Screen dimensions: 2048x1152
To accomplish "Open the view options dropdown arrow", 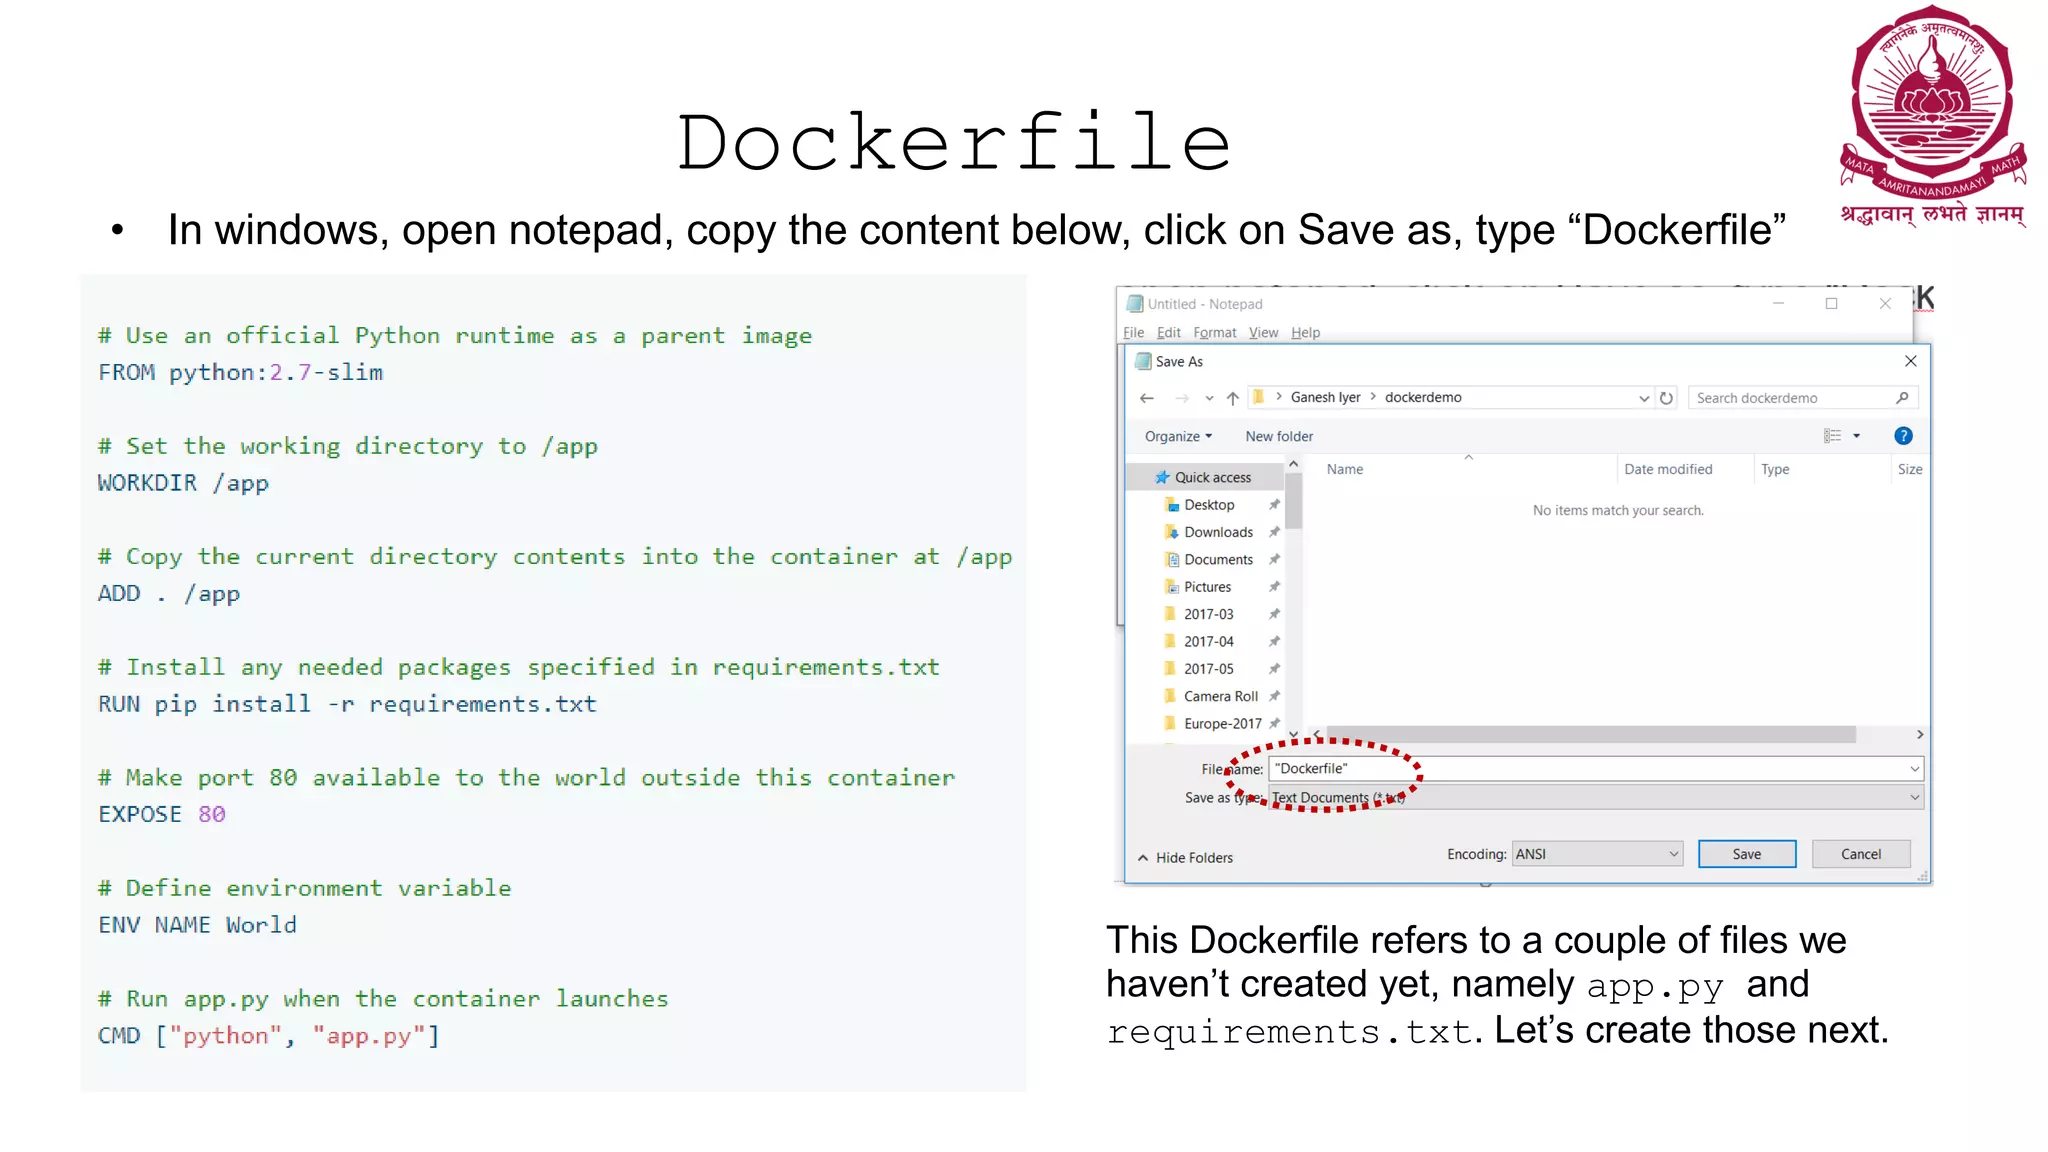I will [x=1857, y=436].
